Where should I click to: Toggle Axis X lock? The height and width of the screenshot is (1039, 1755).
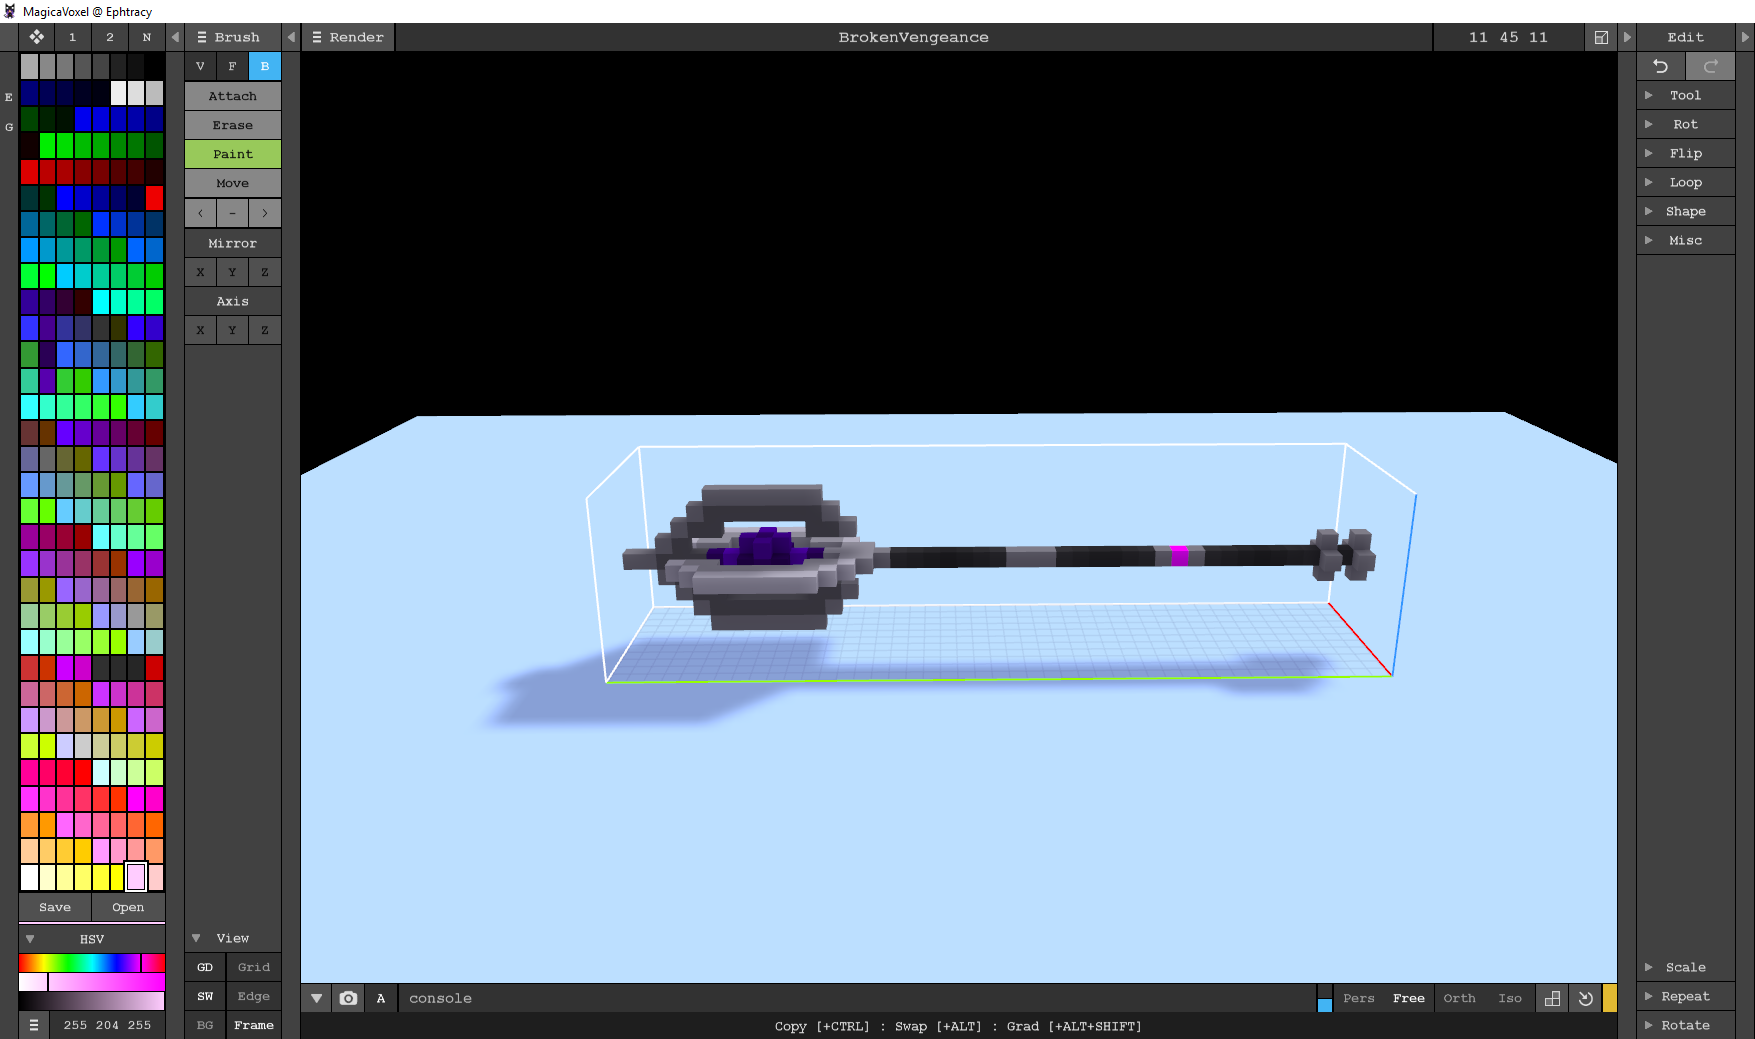[200, 330]
